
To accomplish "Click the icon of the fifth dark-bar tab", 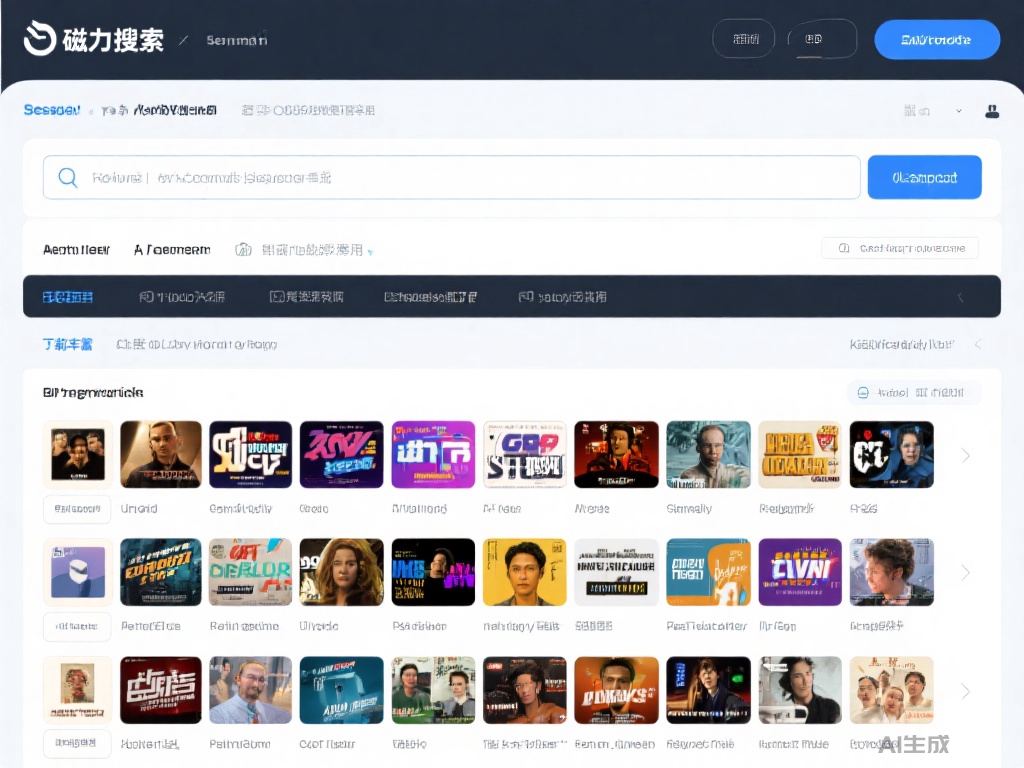I will click(x=525, y=296).
